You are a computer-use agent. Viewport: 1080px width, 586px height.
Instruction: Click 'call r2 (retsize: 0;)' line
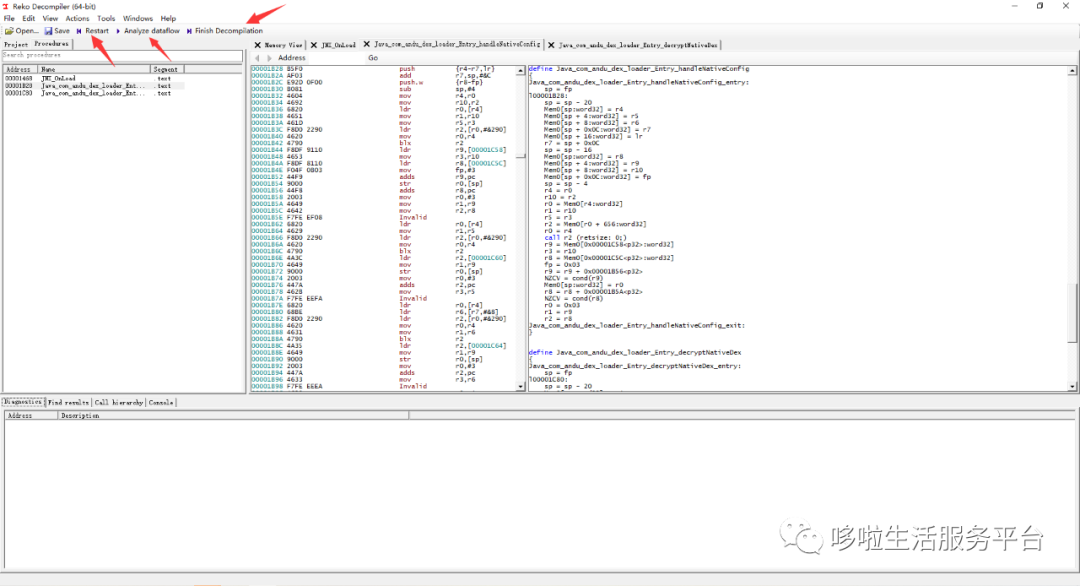click(x=585, y=238)
